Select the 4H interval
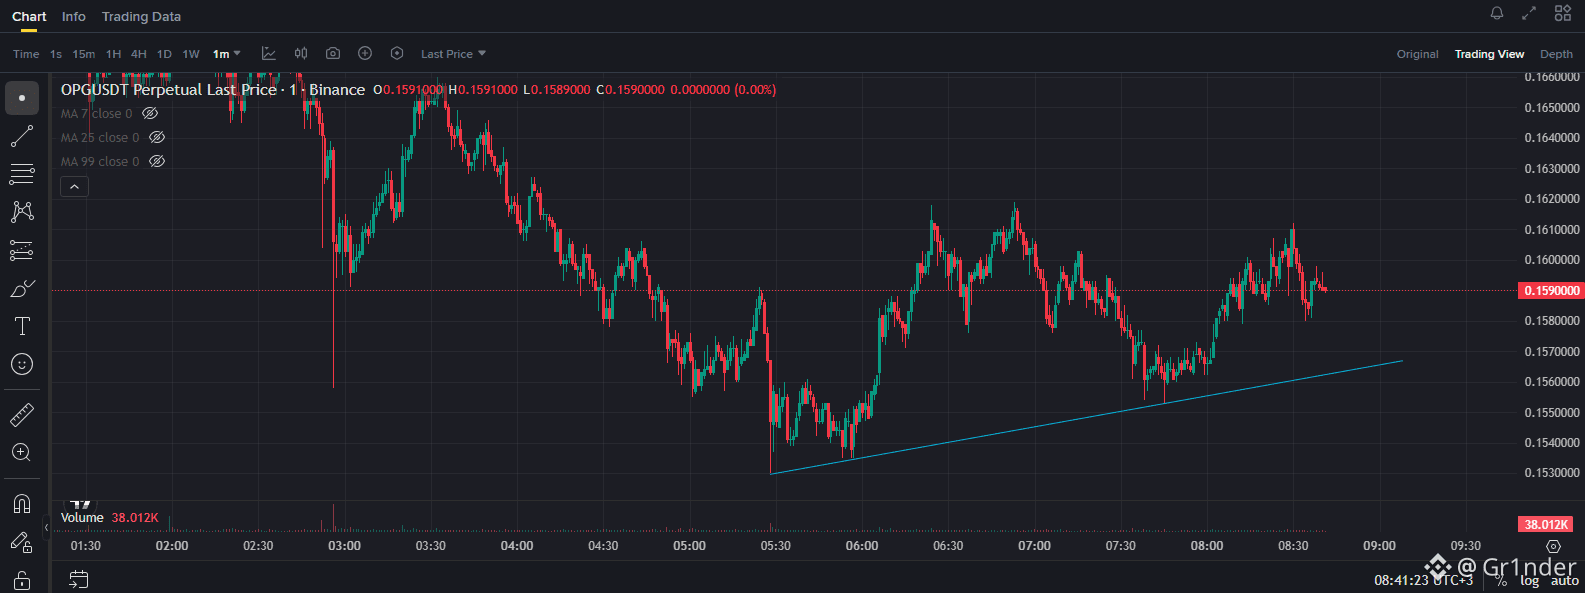Viewport: 1585px width, 593px height. (x=139, y=54)
